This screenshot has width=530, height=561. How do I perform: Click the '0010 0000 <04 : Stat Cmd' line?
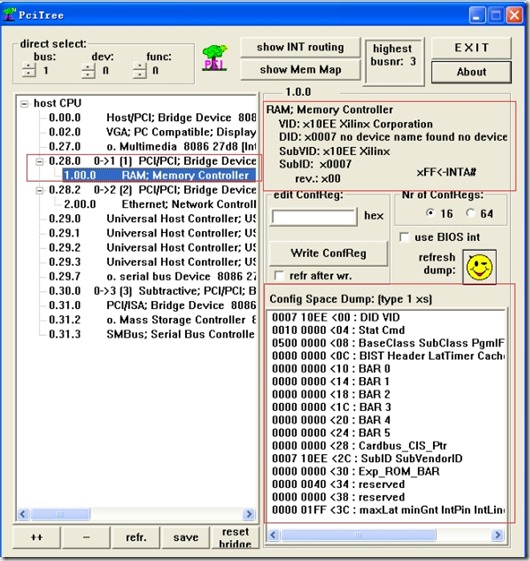(x=338, y=330)
